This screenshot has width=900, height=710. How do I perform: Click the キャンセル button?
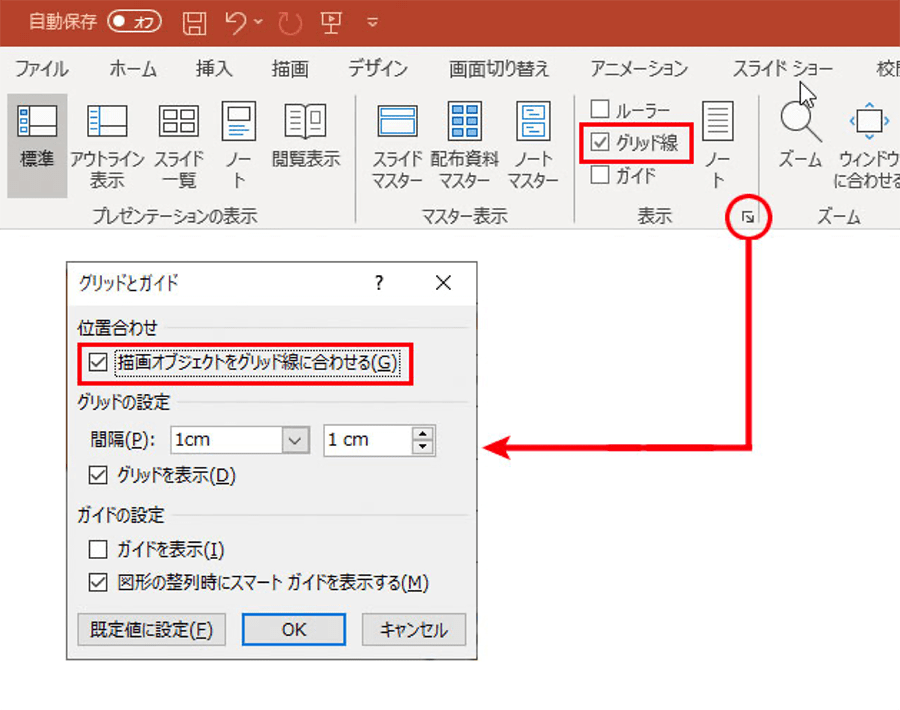click(x=414, y=630)
